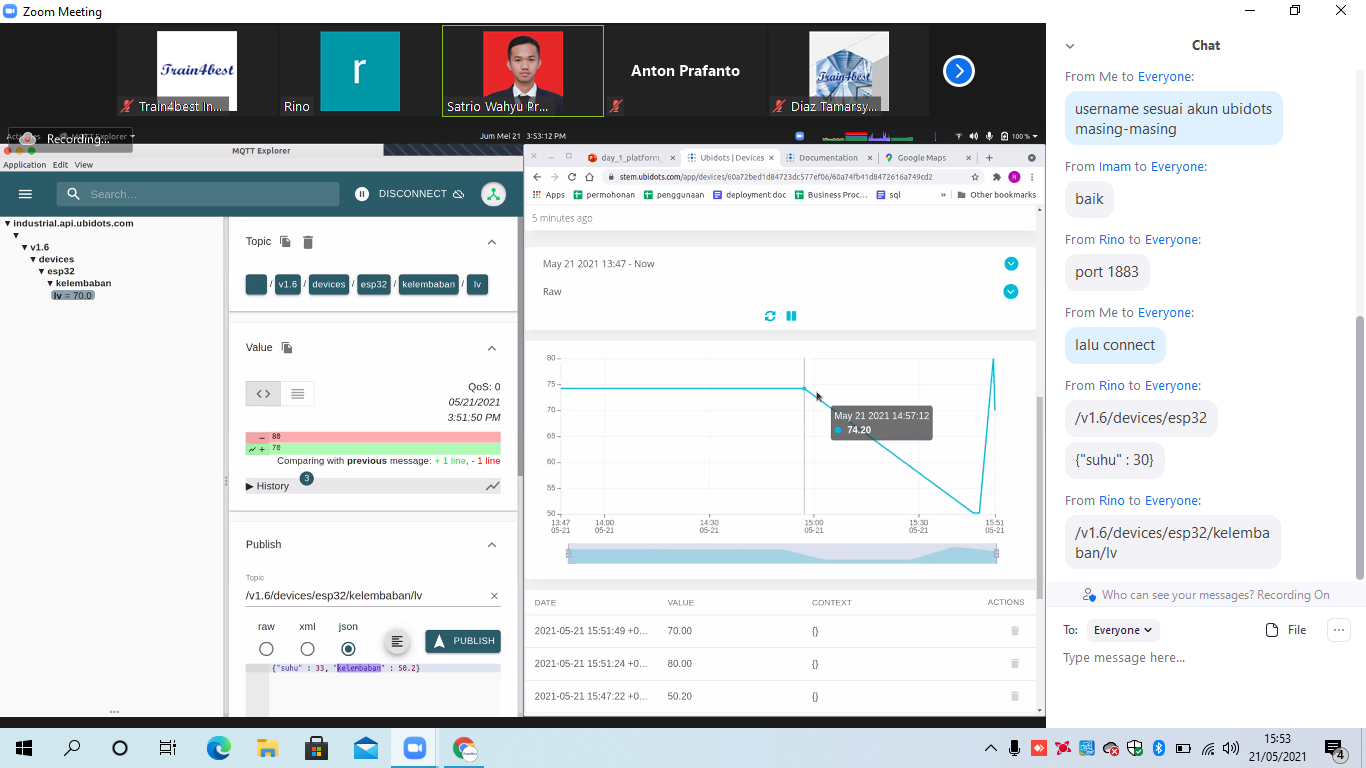Refresh the Ubidots chart data
Image resolution: width=1366 pixels, height=768 pixels.
click(x=770, y=316)
